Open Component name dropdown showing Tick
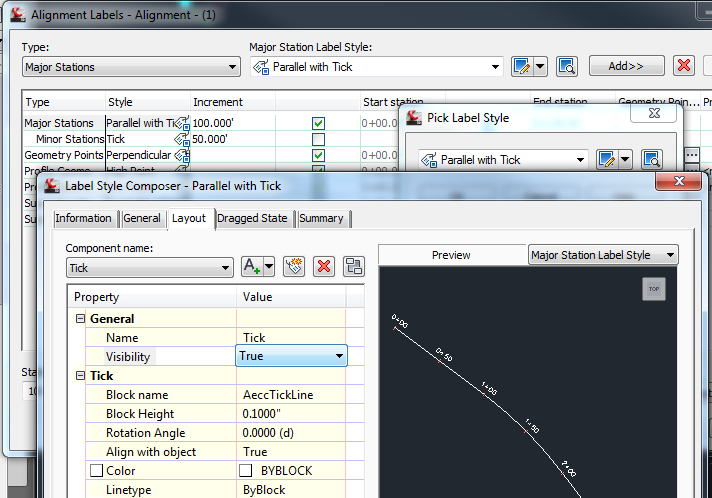 [x=149, y=268]
